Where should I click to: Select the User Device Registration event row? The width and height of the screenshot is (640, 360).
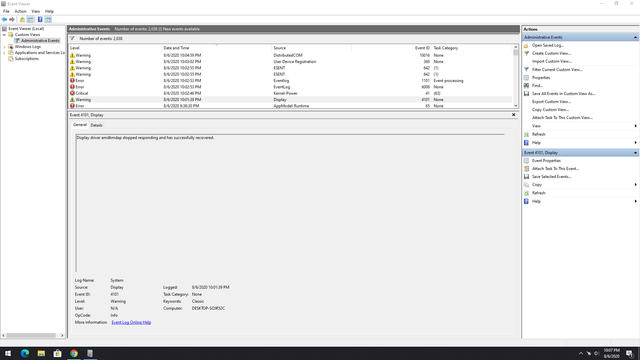click(290, 62)
